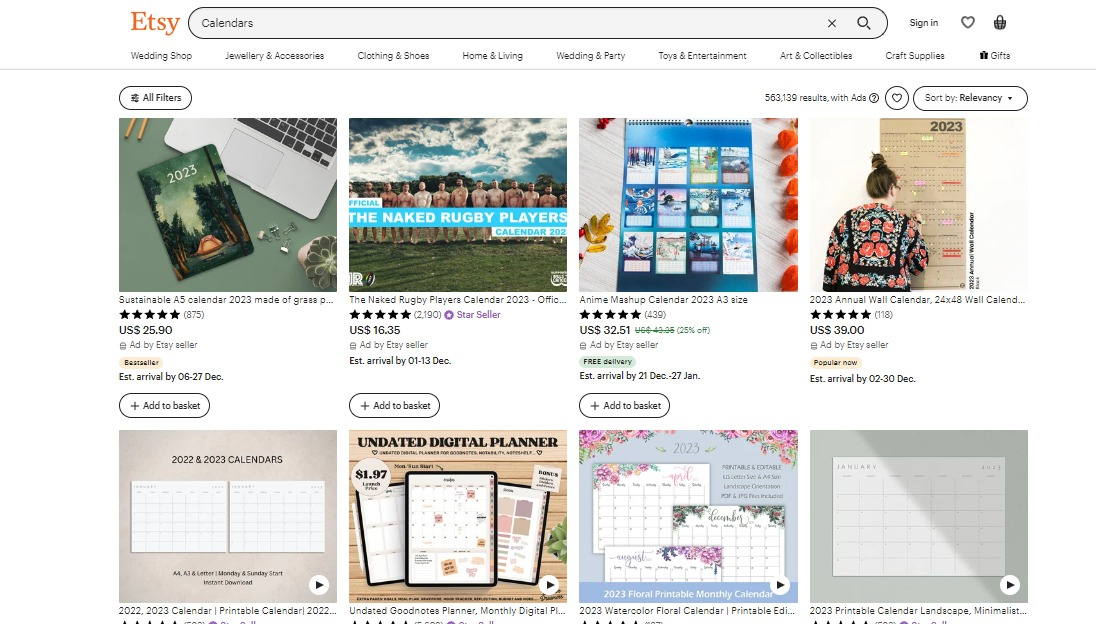This screenshot has height=624, width=1096.
Task: Click Star Seller badge on rugby calendar
Action: pos(473,314)
